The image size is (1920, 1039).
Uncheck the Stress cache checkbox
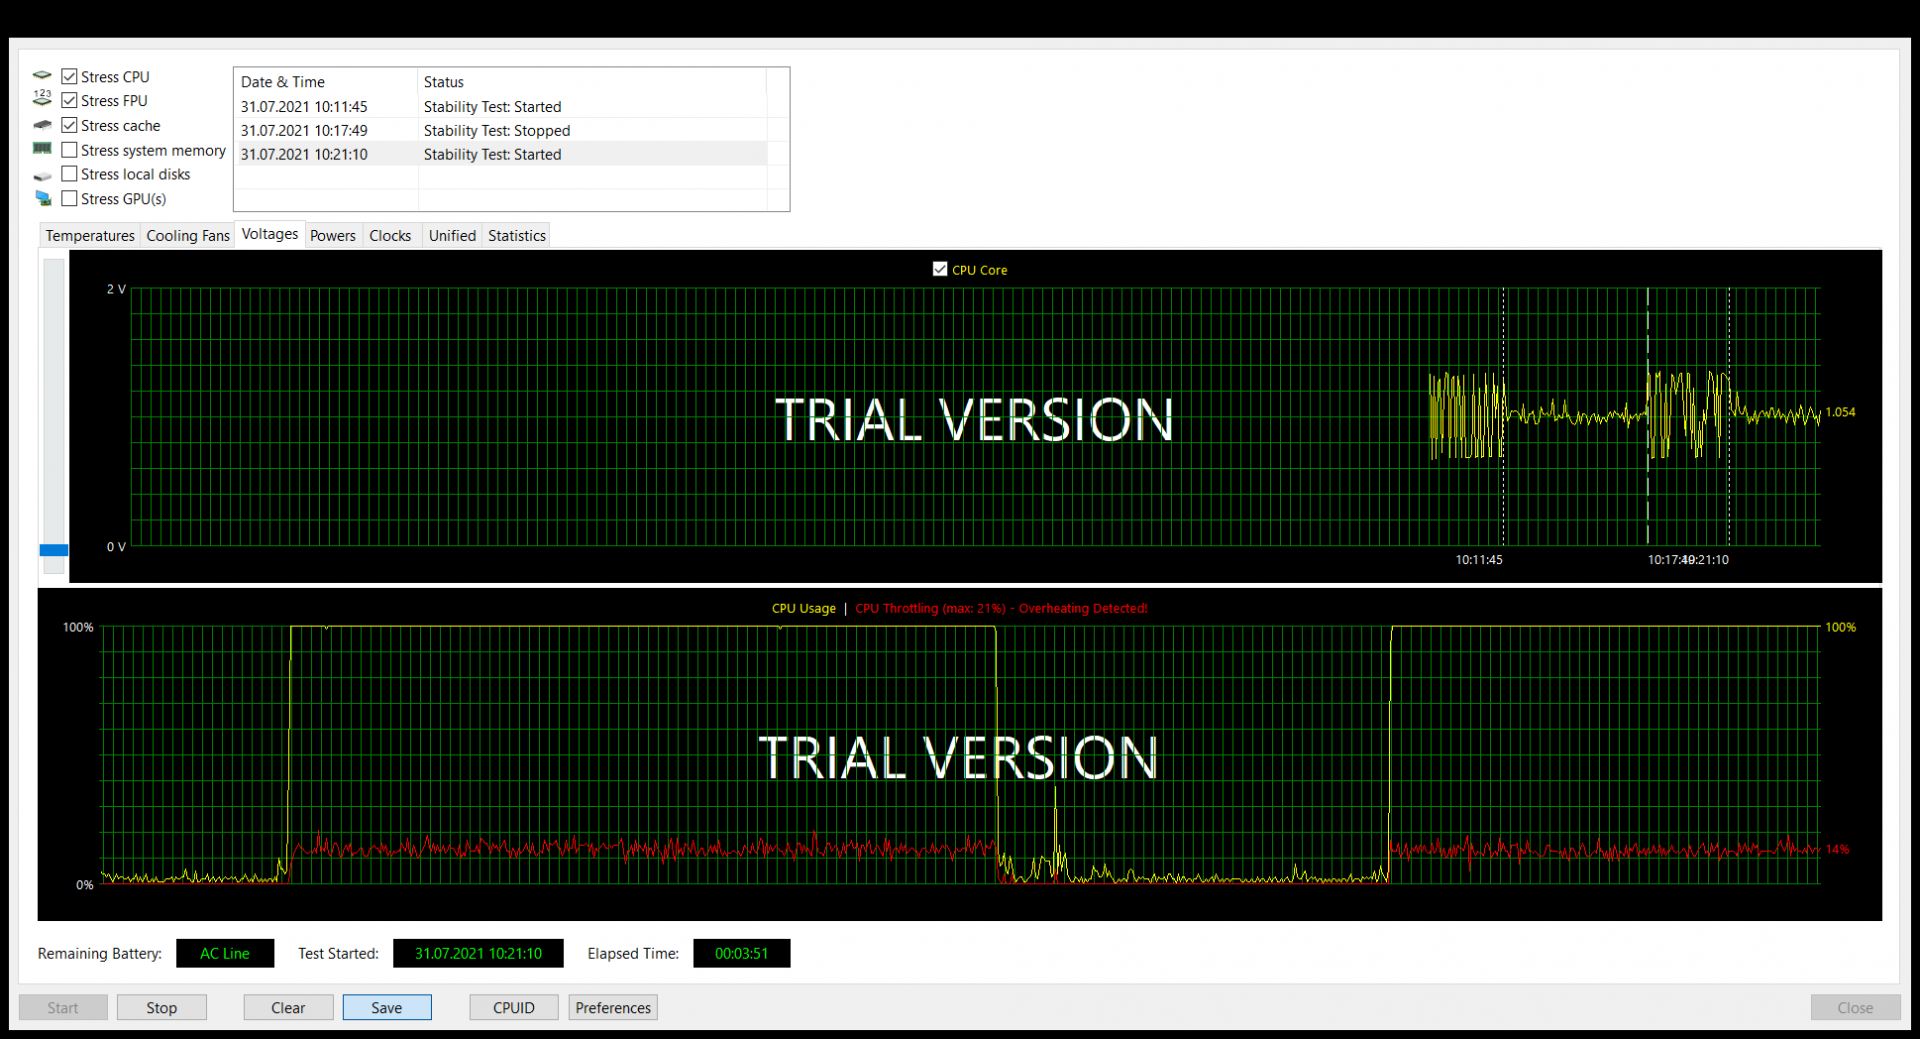[69, 125]
